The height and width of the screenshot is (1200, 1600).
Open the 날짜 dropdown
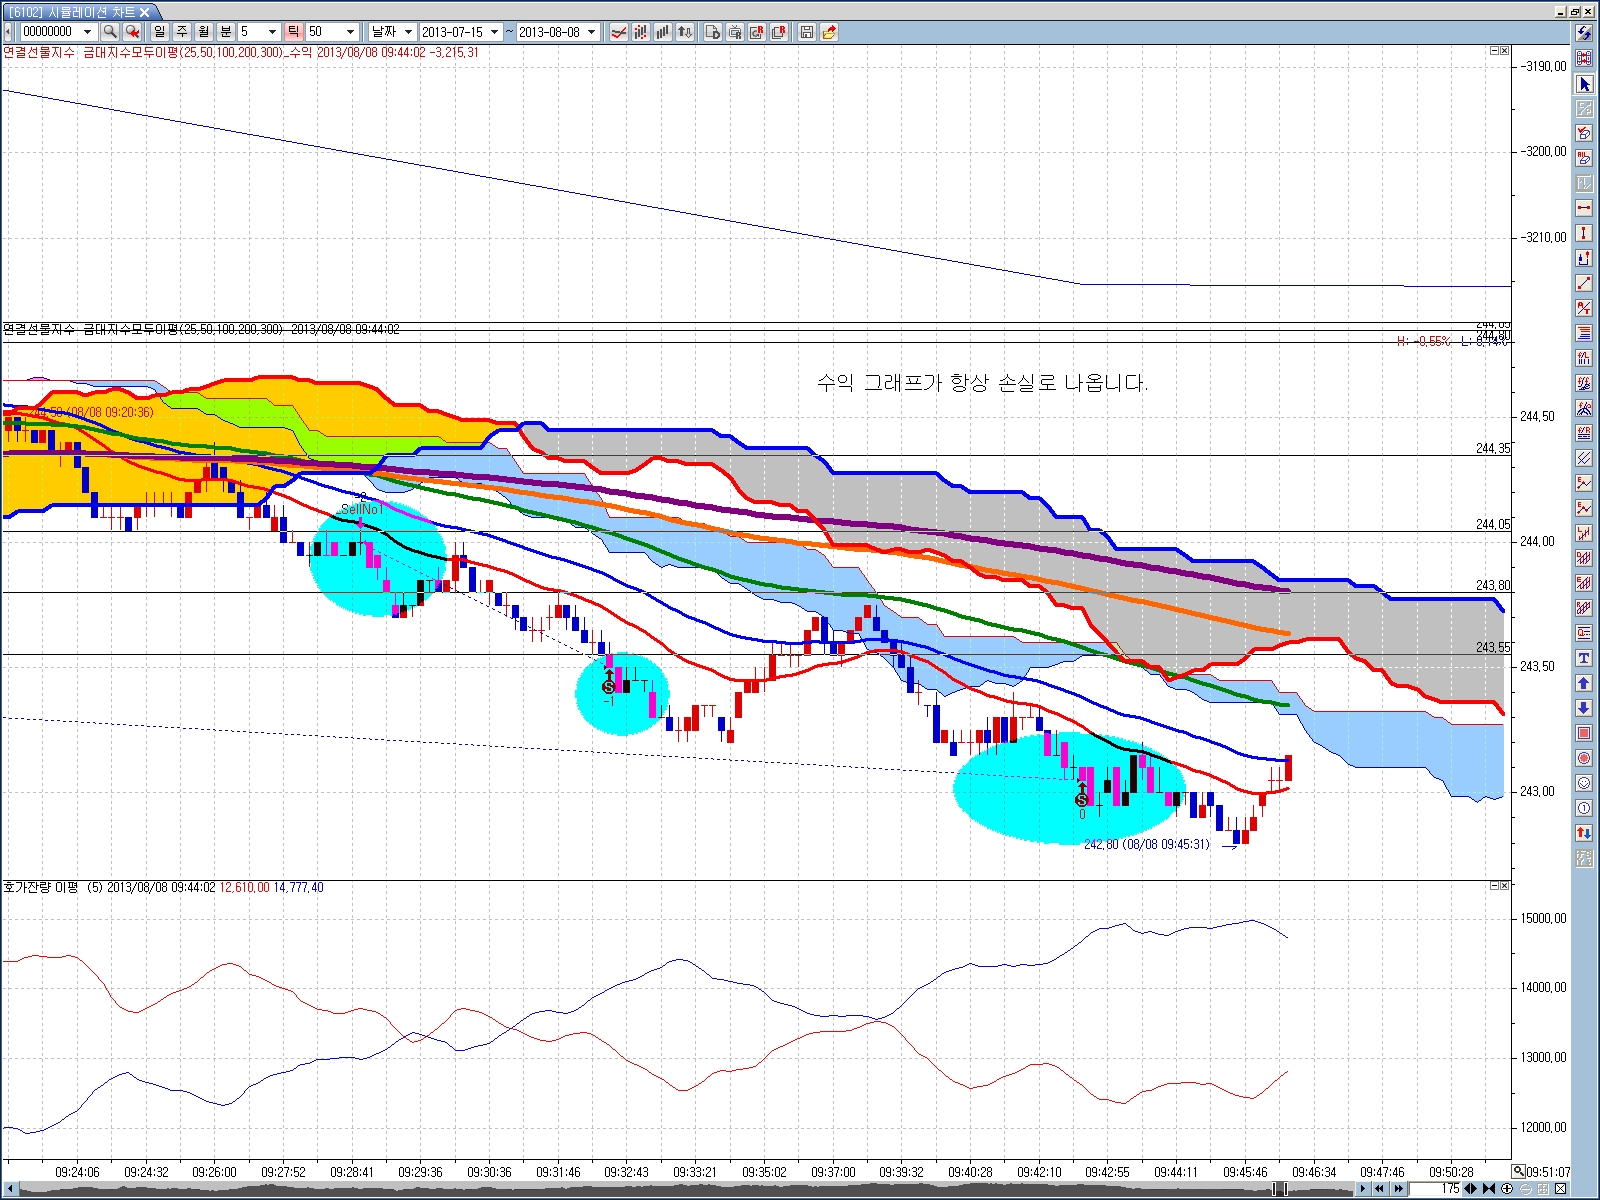coord(391,32)
